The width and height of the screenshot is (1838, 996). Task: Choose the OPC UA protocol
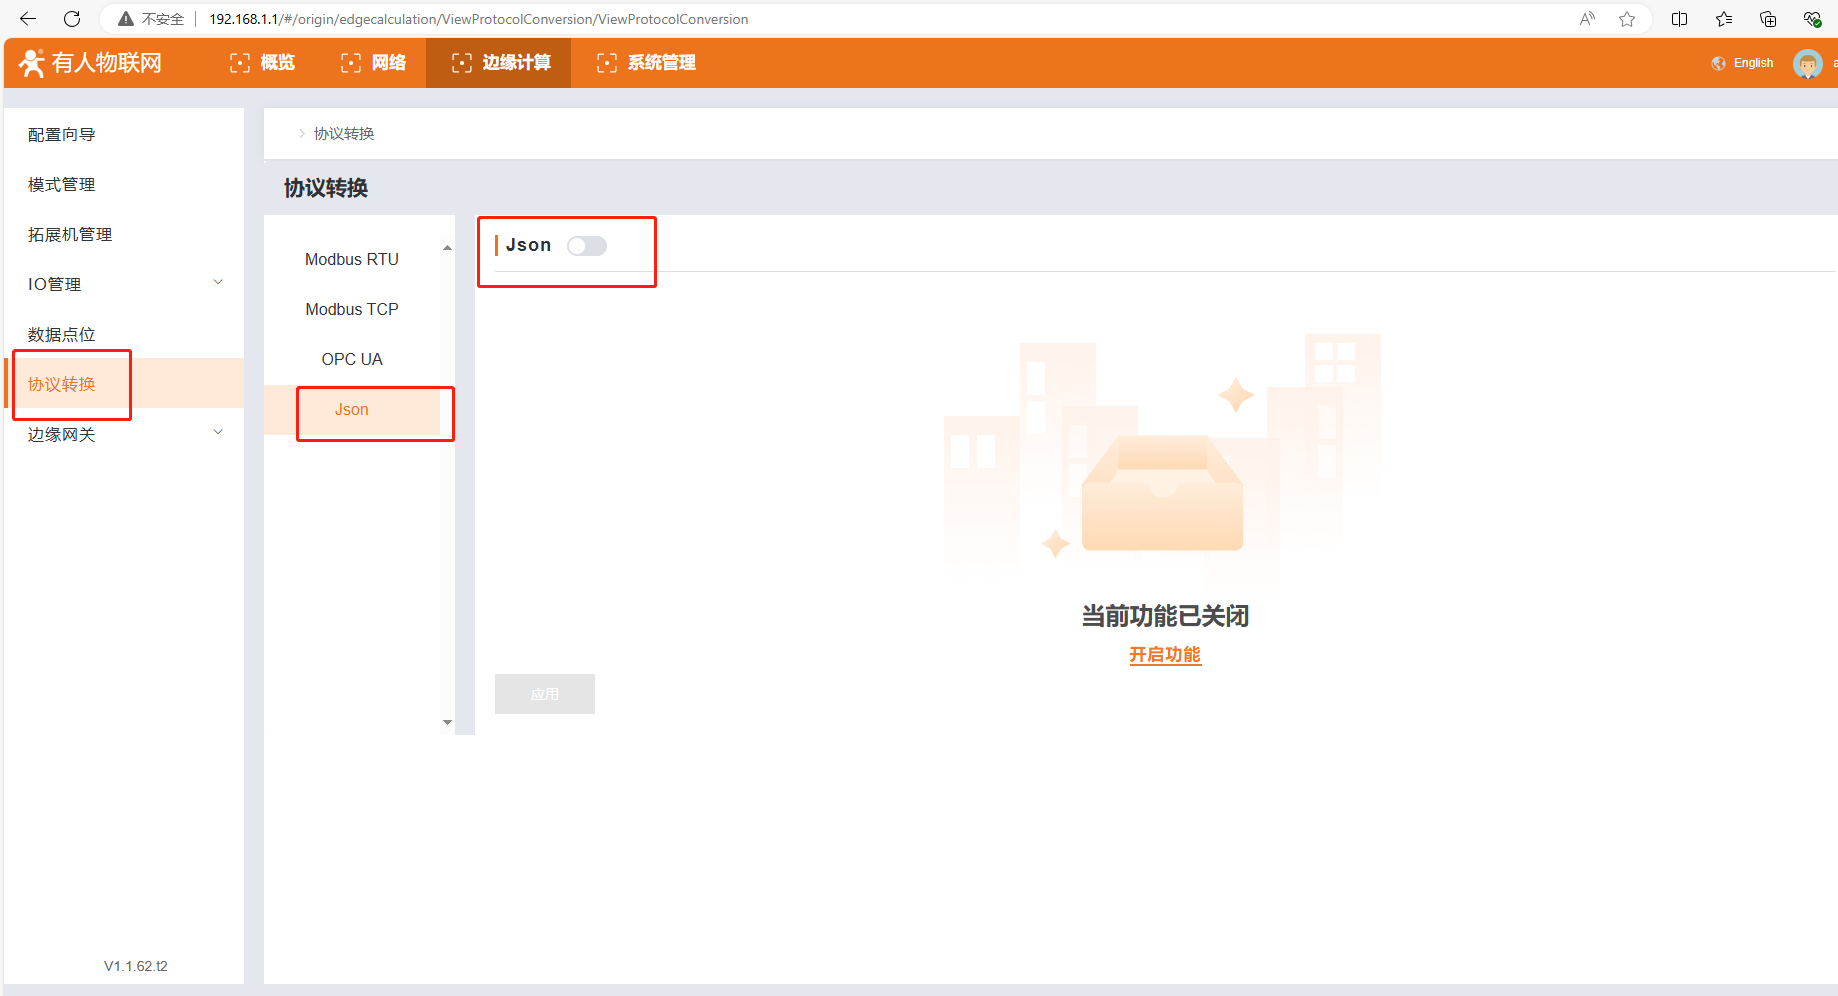(352, 359)
